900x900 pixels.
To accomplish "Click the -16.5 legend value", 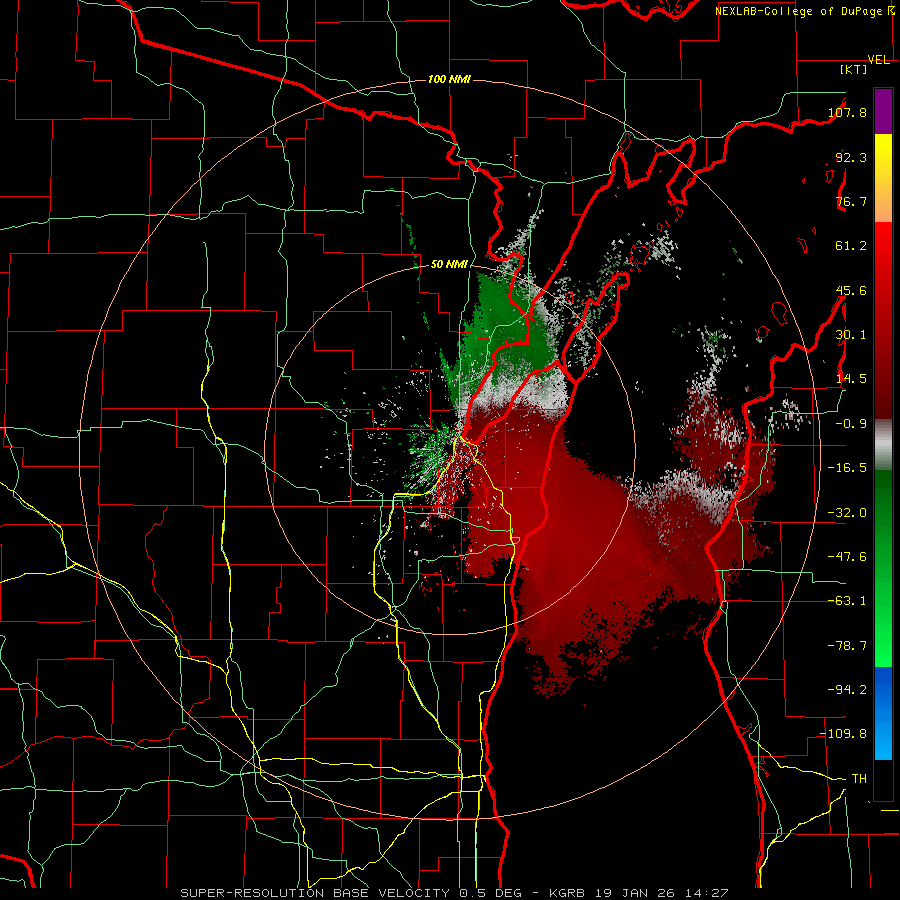I will click(x=847, y=468).
